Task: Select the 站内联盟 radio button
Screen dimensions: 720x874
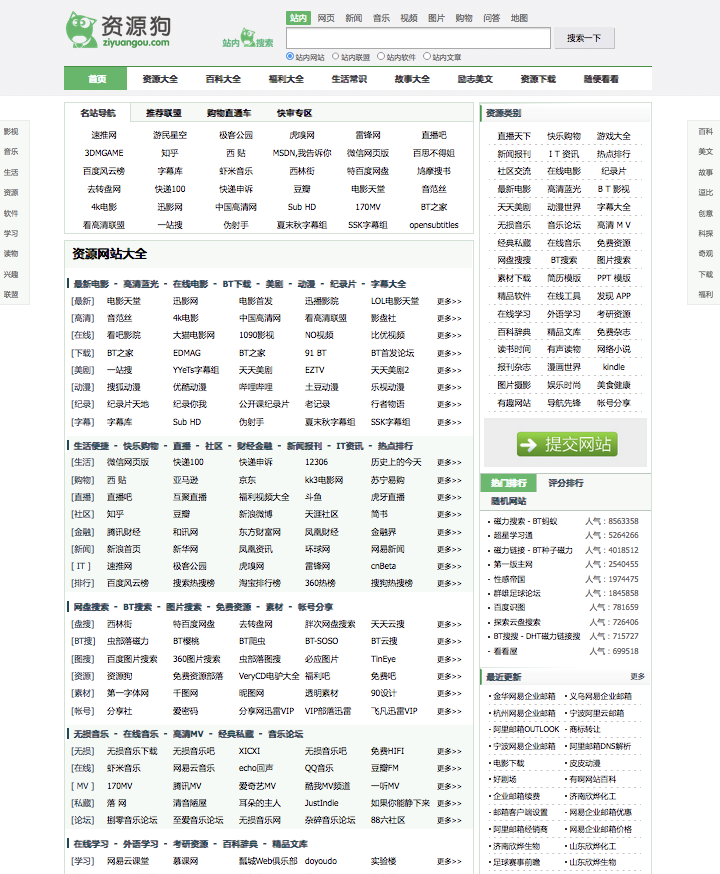Action: pyautogui.click(x=335, y=56)
